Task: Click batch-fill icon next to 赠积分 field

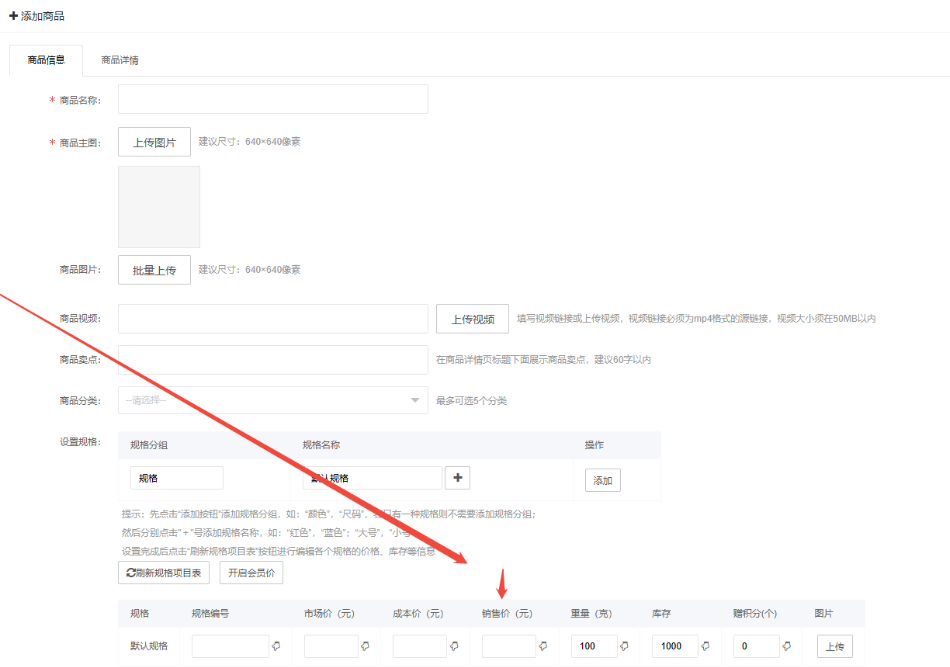Action: click(x=786, y=646)
